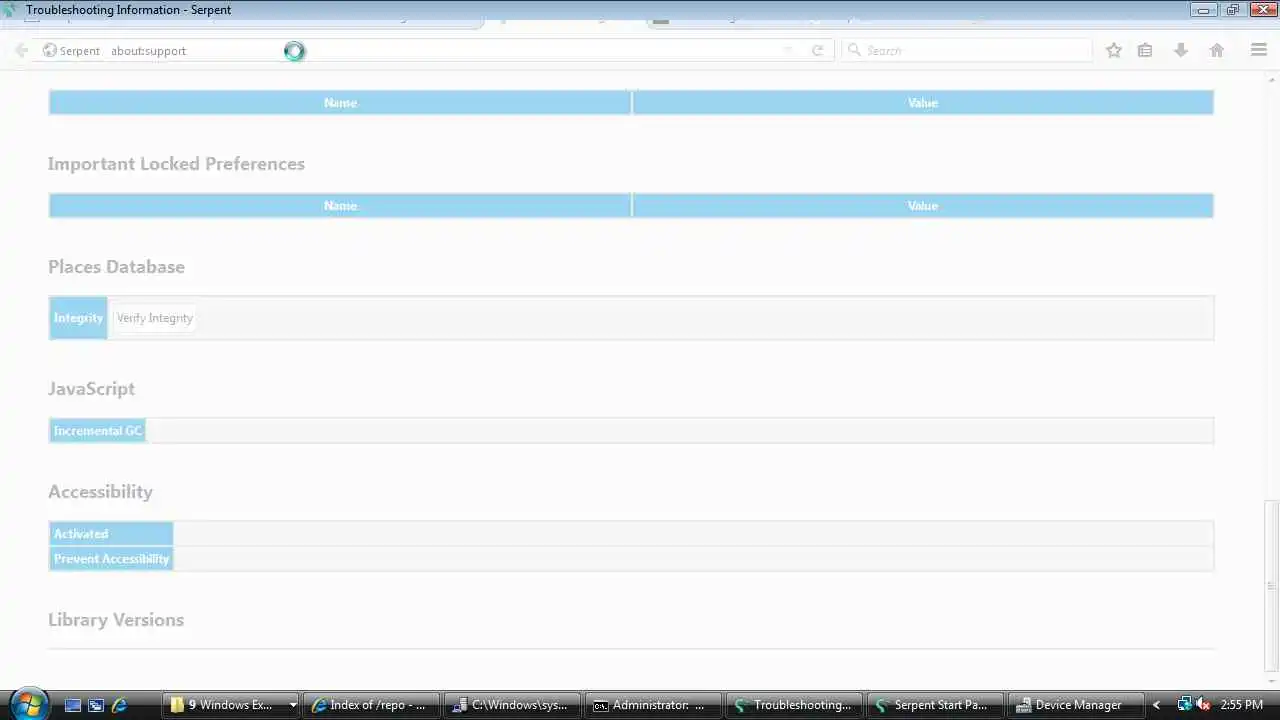This screenshot has height=720, width=1280.
Task: Select the Incremental GC row label
Action: click(98, 431)
